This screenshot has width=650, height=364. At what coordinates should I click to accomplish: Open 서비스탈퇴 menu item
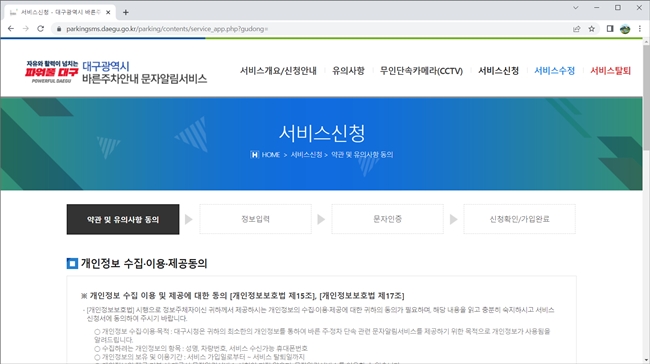[x=610, y=71]
